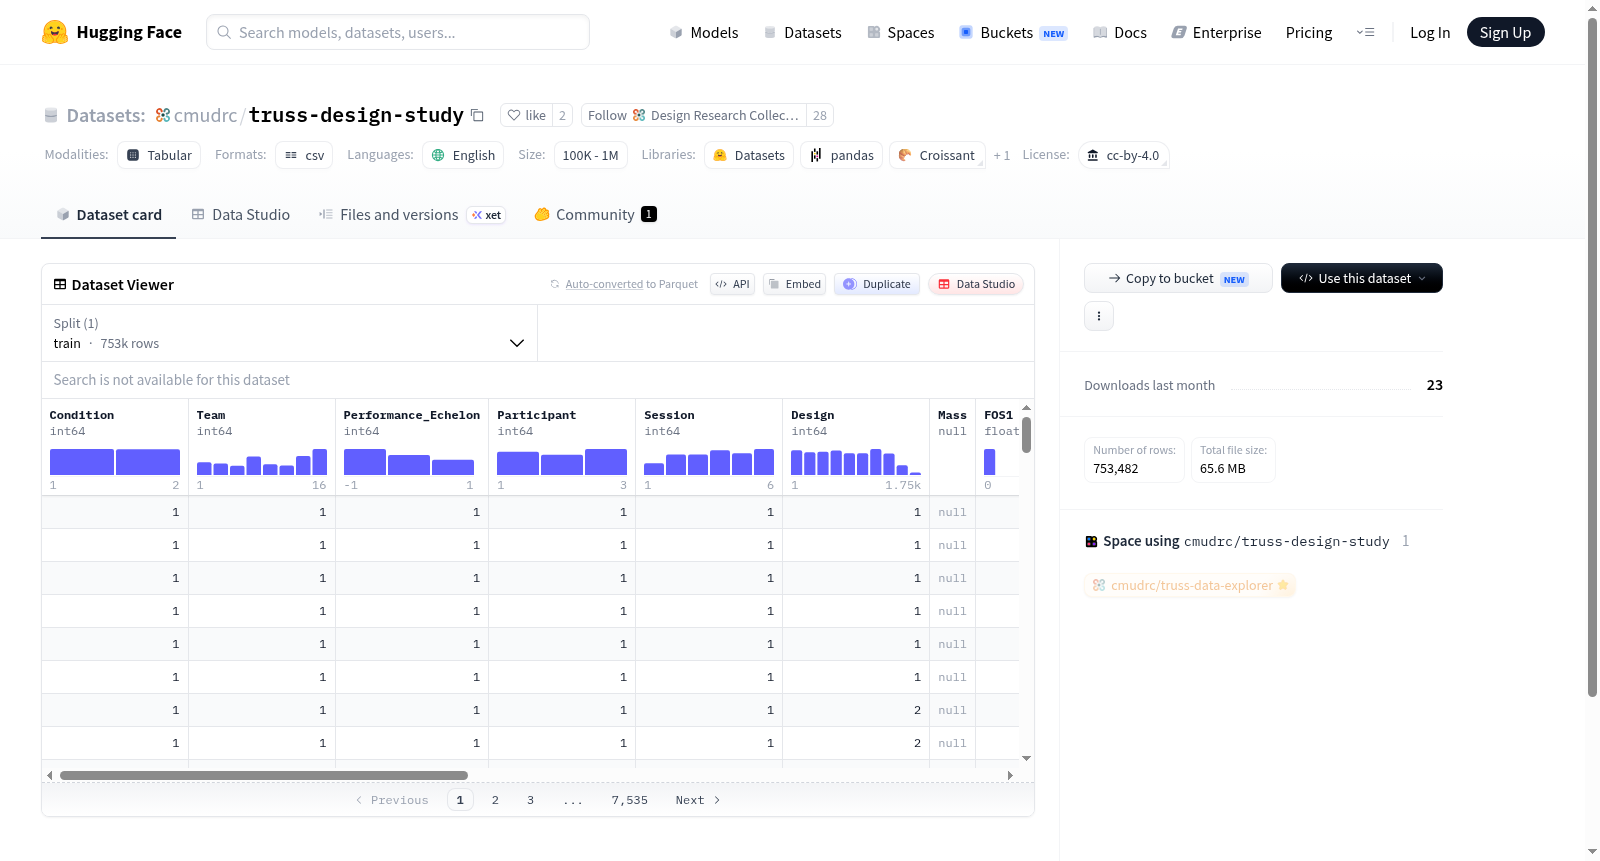Open the Docs navigation link
Viewport: 1600px width, 861px height.
1120,32
